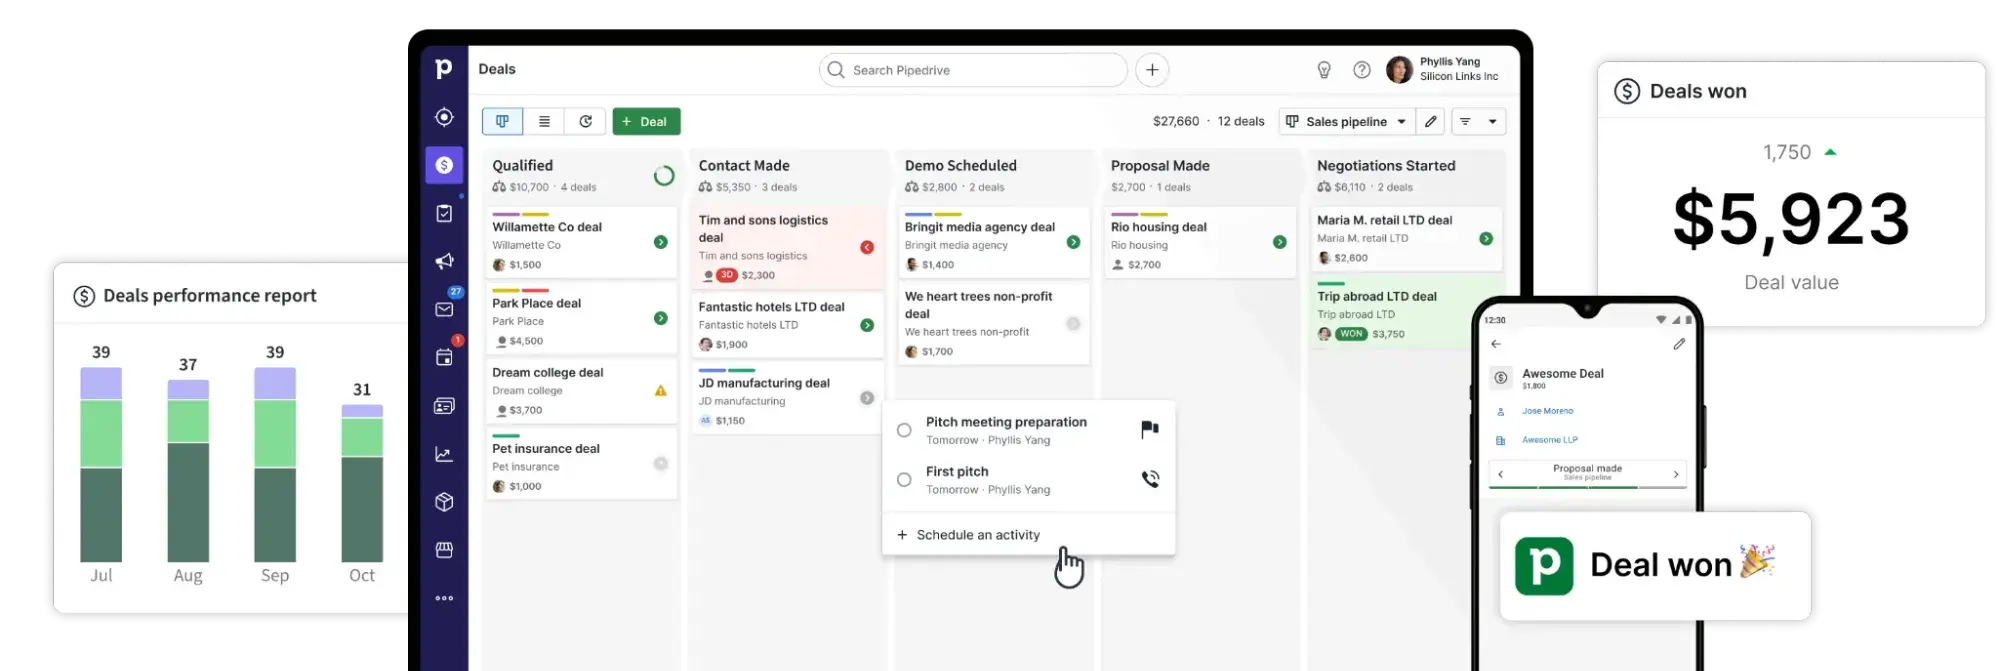Image resolution: width=1999 pixels, height=671 pixels.
Task: Open the Products box icon in sidebar
Action: click(x=444, y=502)
